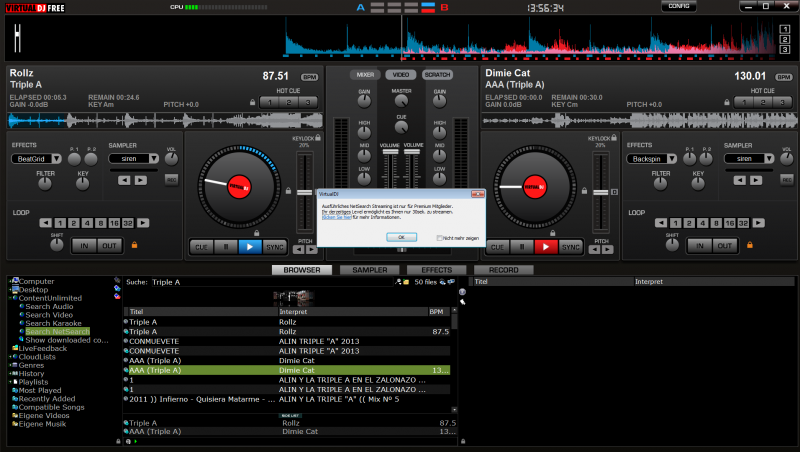The image size is (800, 452).
Task: Play the right deck track
Action: click(x=546, y=247)
